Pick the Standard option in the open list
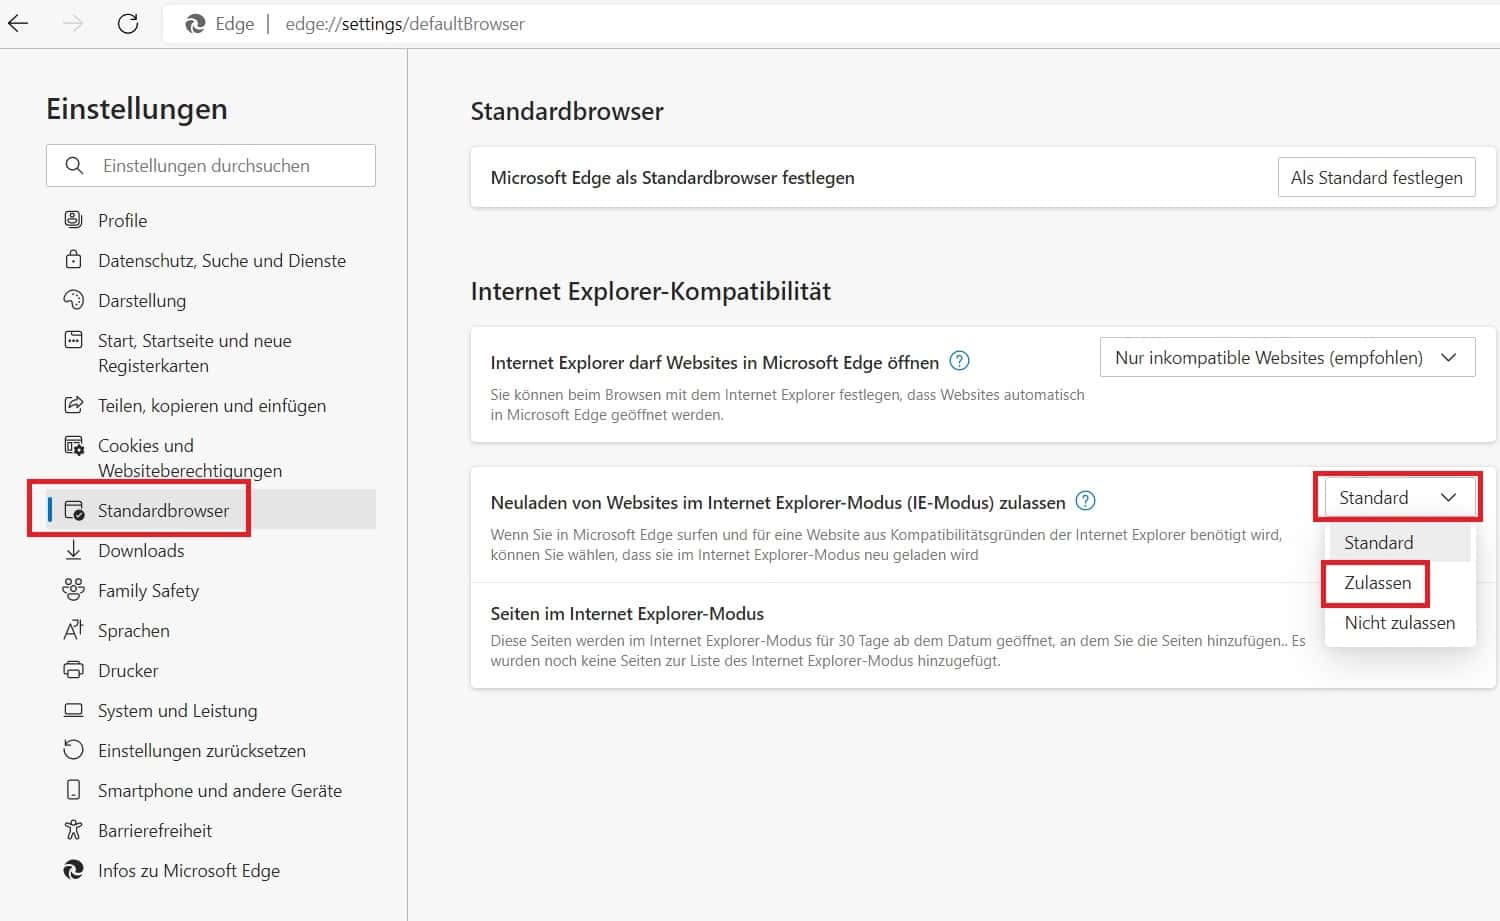The height and width of the screenshot is (921, 1500). tap(1378, 543)
